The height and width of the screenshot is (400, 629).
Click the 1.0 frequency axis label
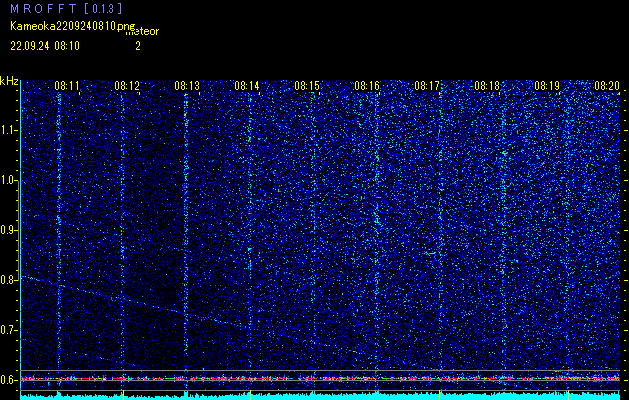[9, 181]
